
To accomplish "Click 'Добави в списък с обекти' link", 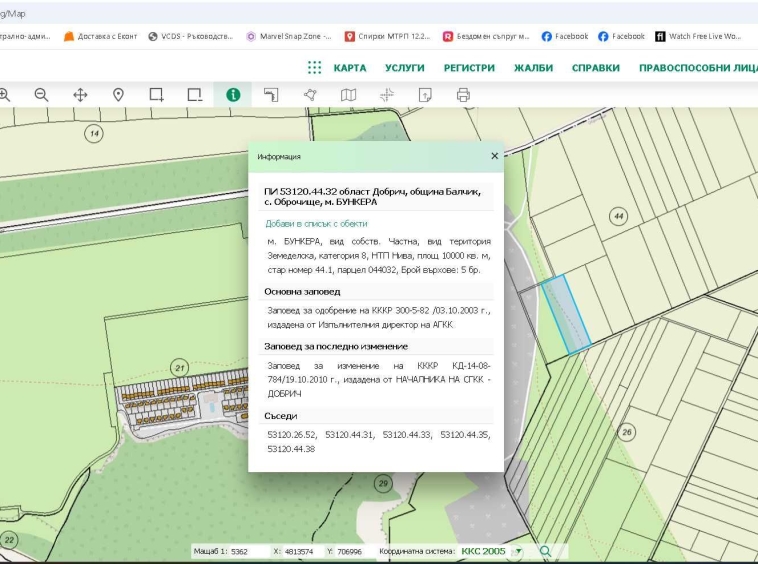I will tap(316, 224).
